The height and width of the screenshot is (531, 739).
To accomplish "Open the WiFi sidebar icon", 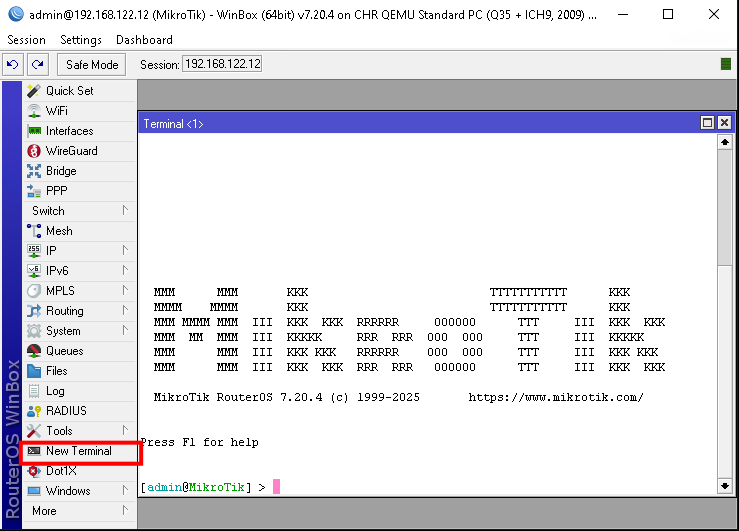I will 34,111.
